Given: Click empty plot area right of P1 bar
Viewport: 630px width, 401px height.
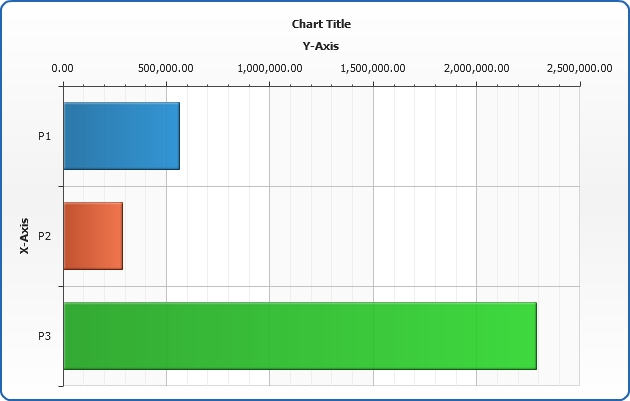Looking at the screenshot, I should 380,136.
